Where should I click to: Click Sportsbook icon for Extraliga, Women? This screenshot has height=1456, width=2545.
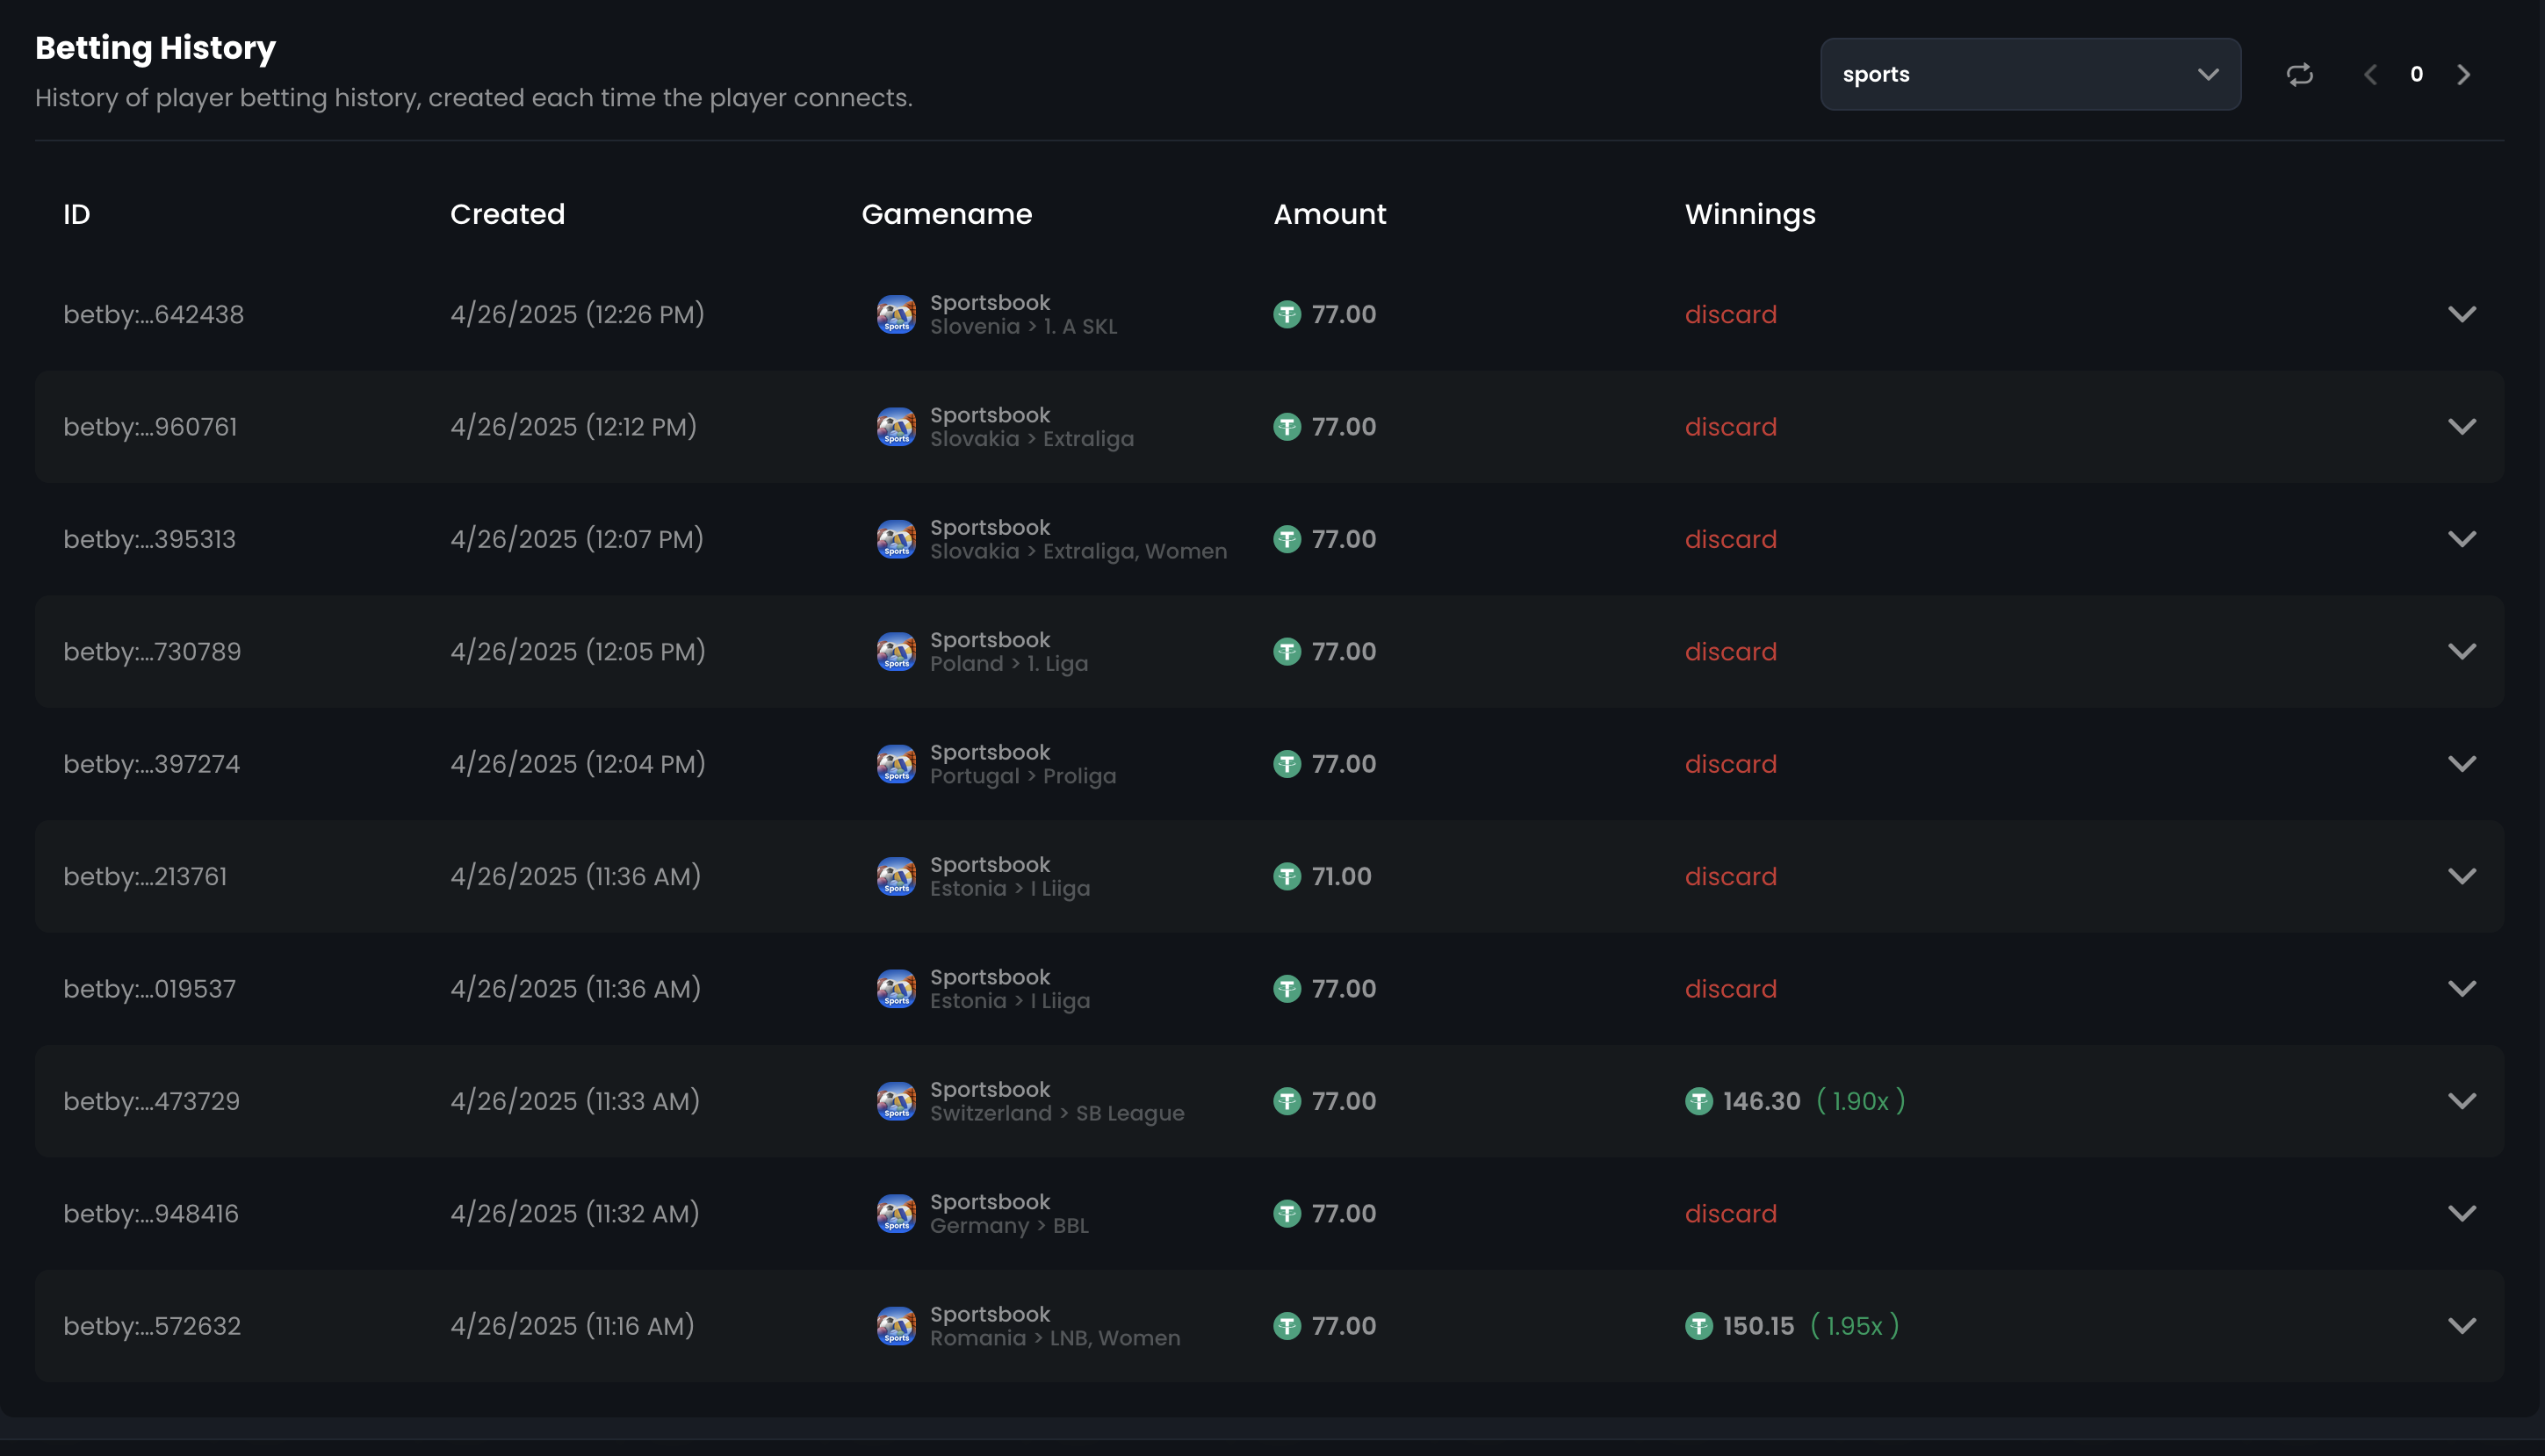tap(896, 539)
